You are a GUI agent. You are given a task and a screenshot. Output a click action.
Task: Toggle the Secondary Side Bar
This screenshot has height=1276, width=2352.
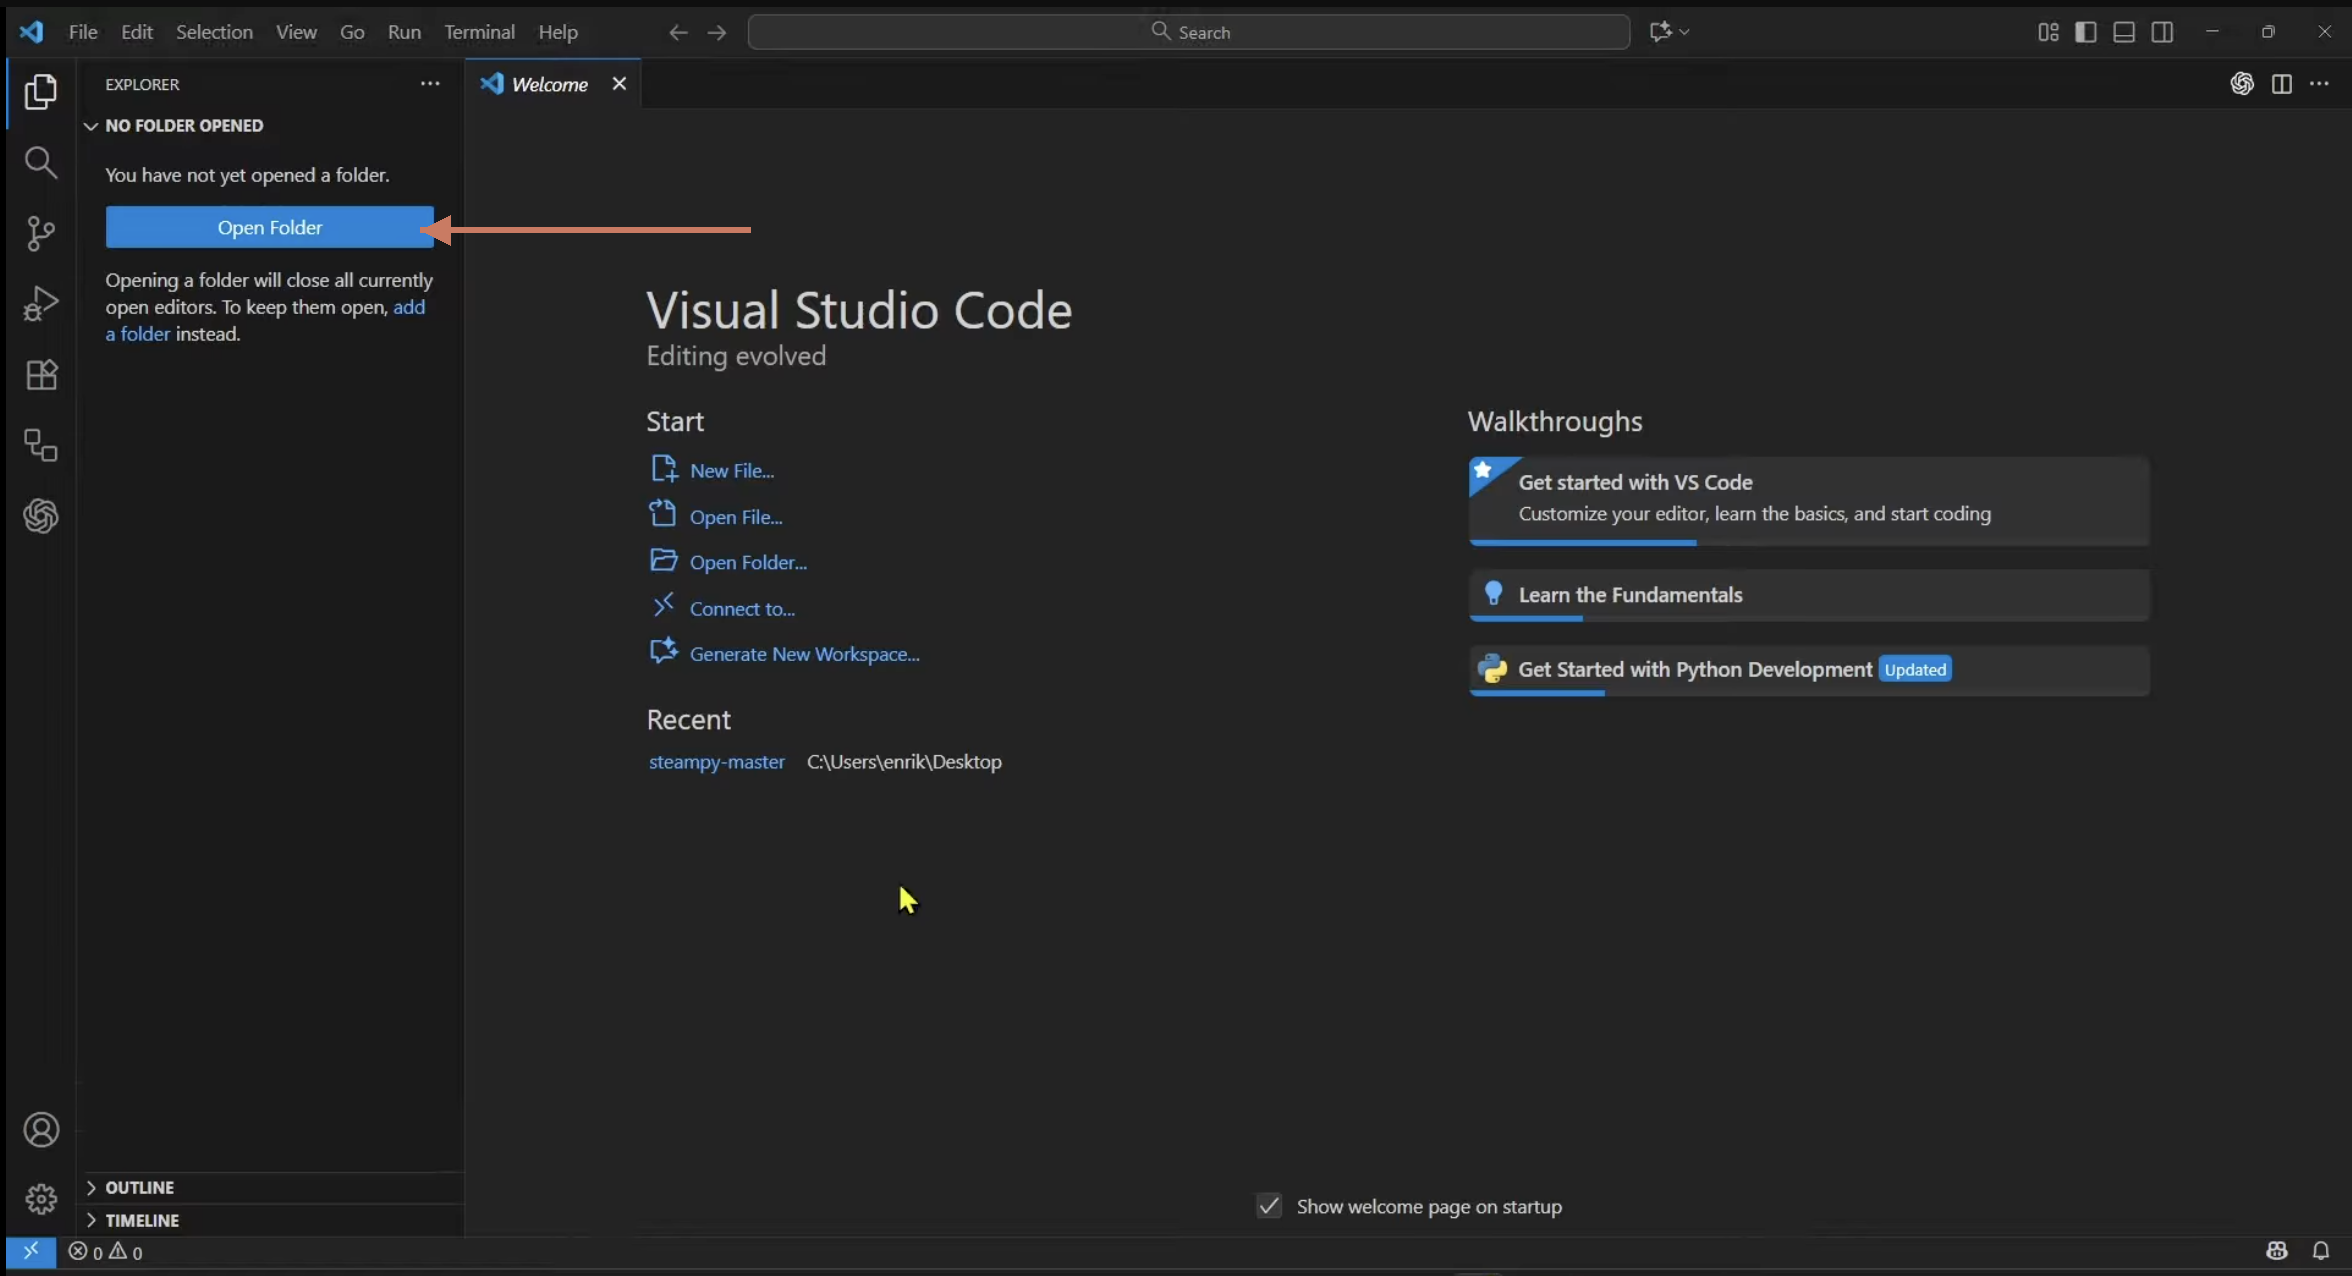click(2162, 32)
